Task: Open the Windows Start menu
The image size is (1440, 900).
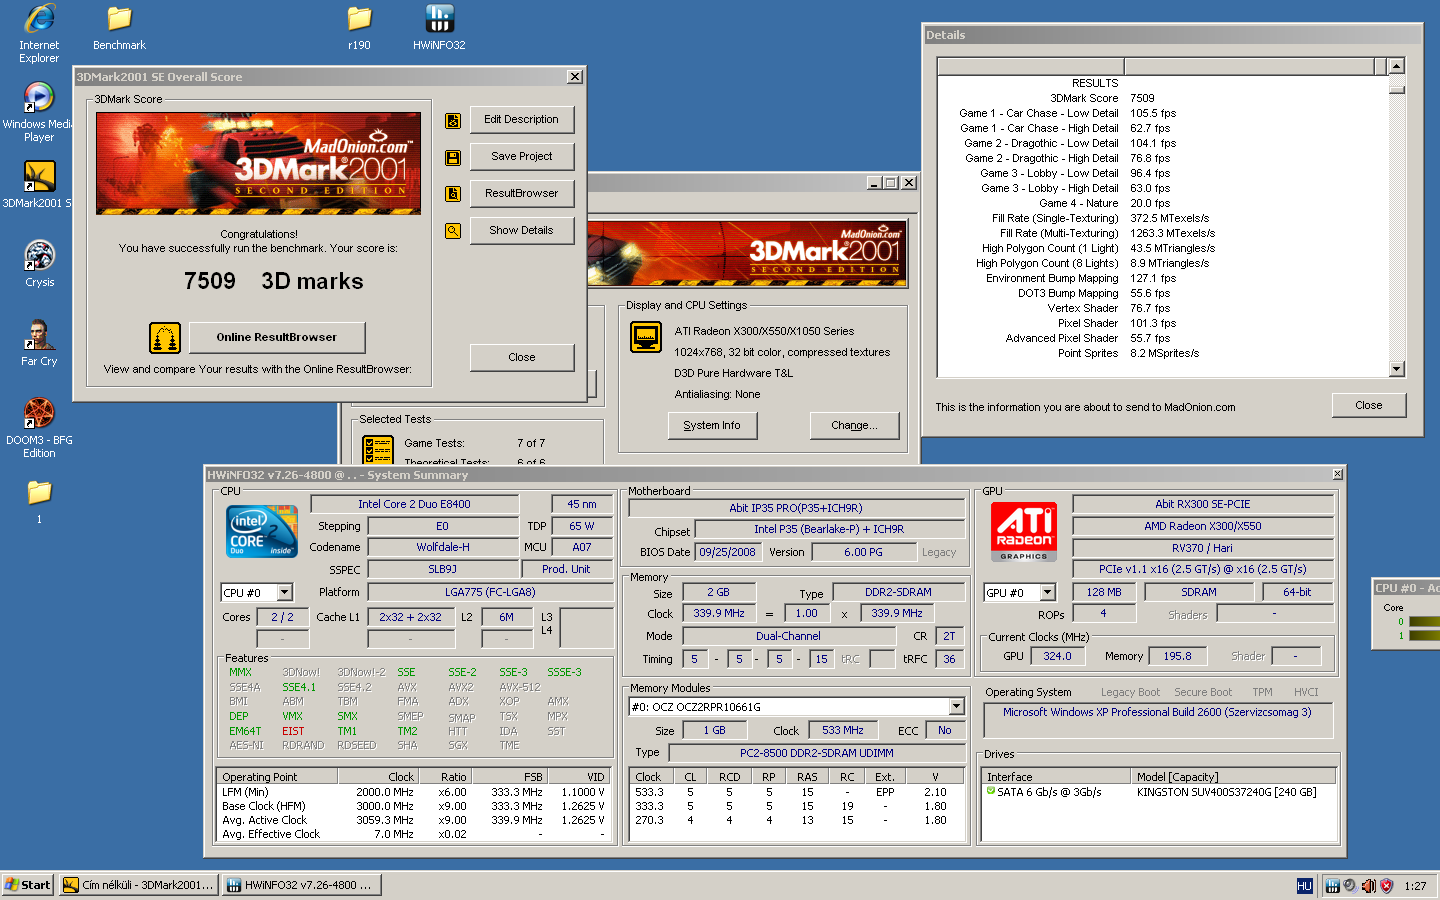Action: point(28,885)
